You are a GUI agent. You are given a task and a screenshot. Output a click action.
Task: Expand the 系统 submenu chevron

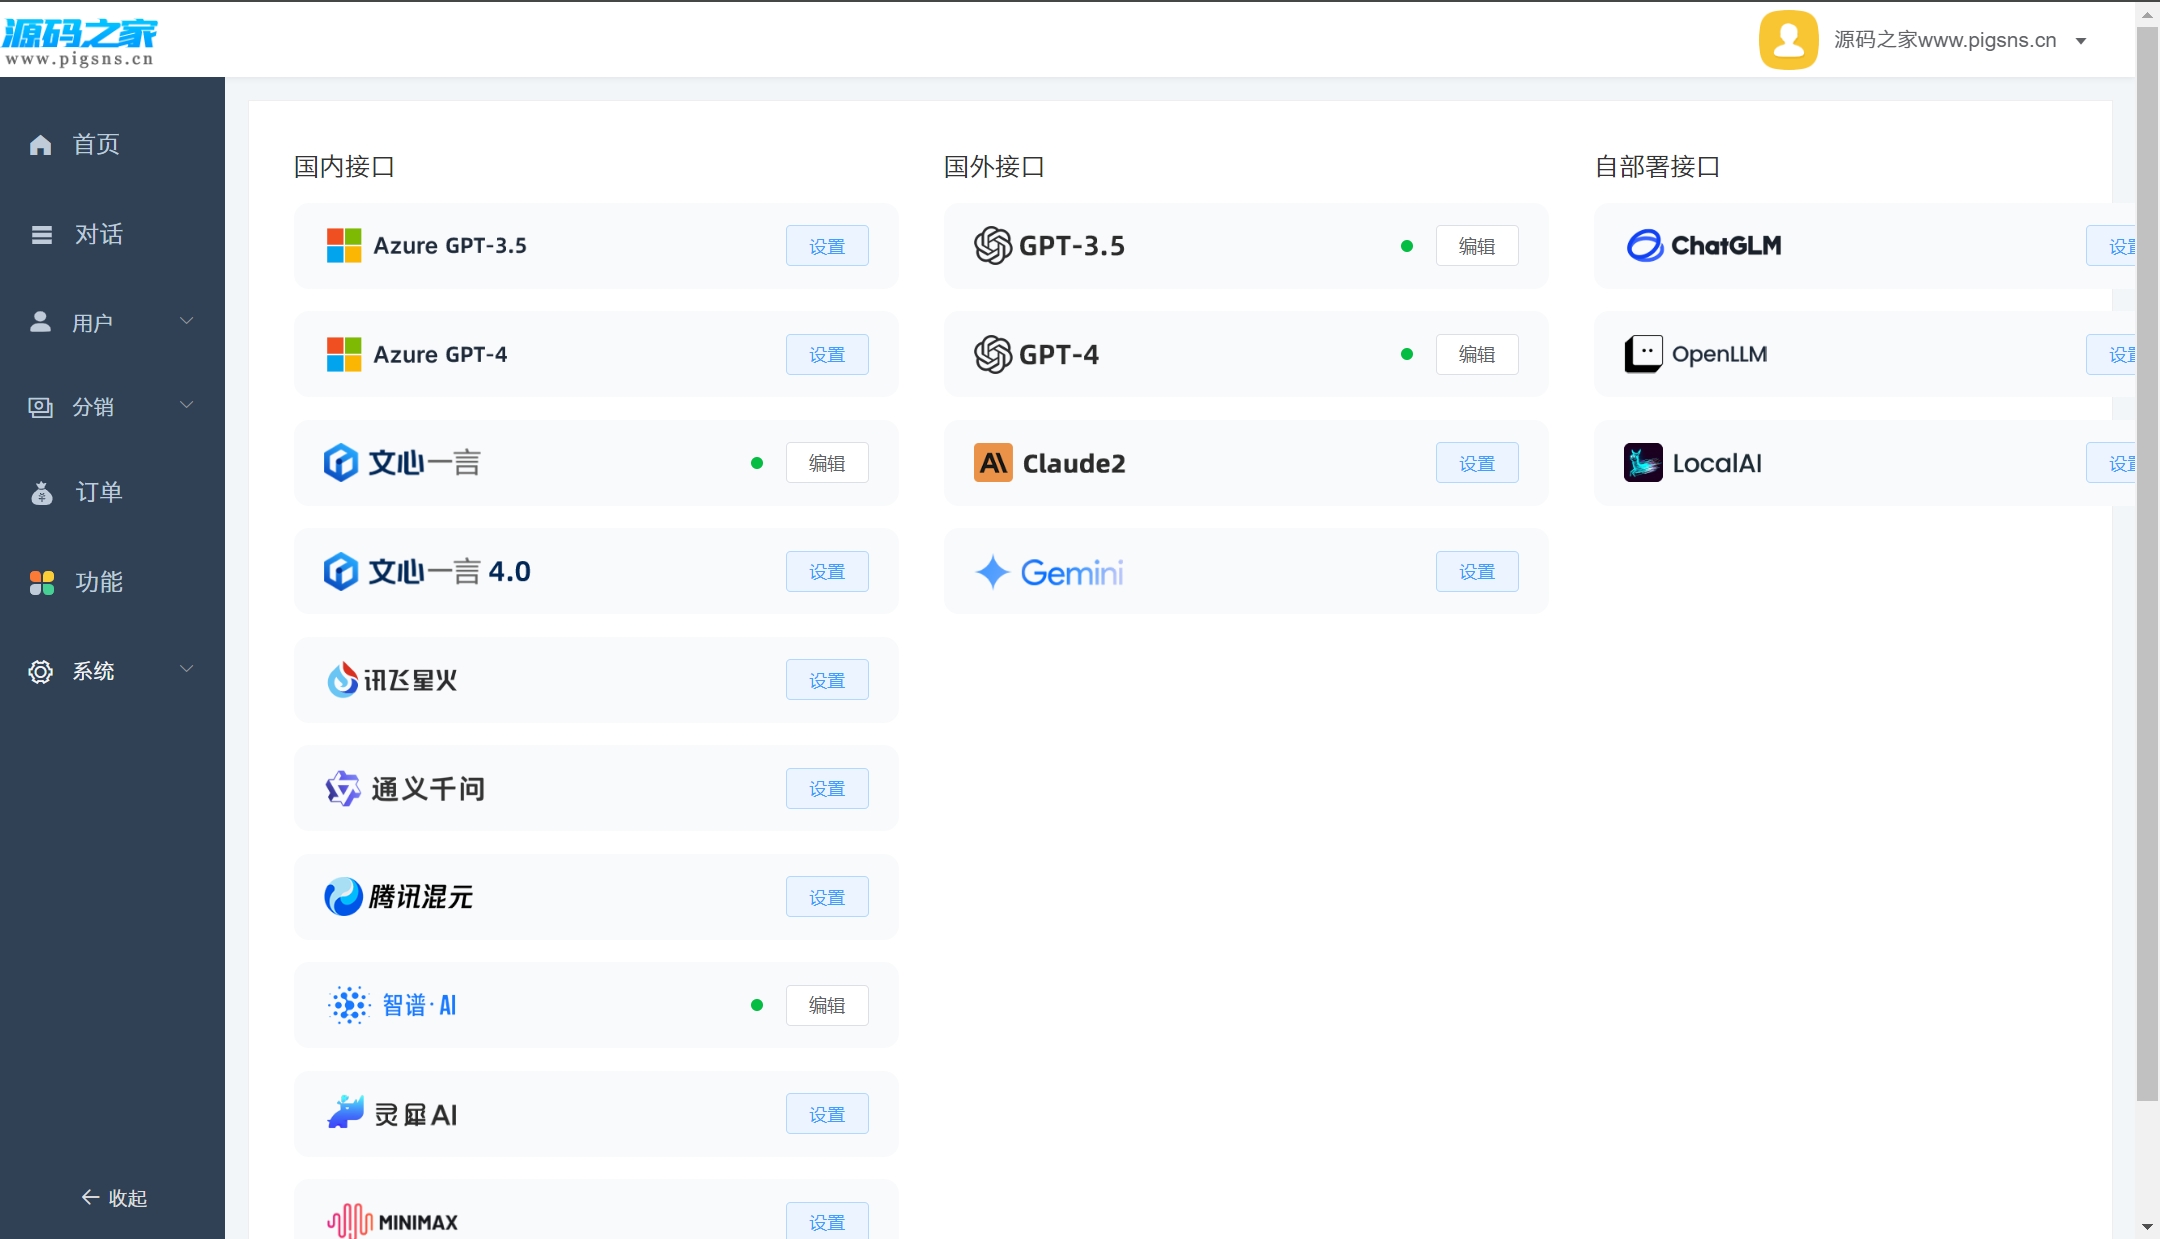tap(186, 669)
